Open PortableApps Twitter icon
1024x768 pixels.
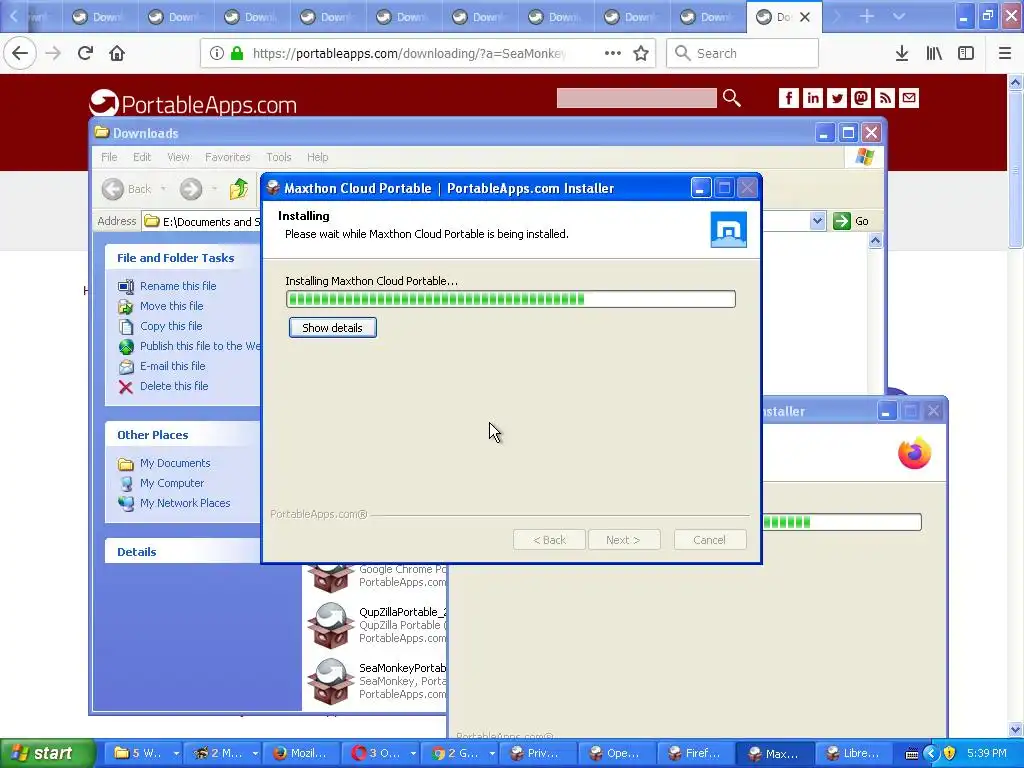pos(837,98)
